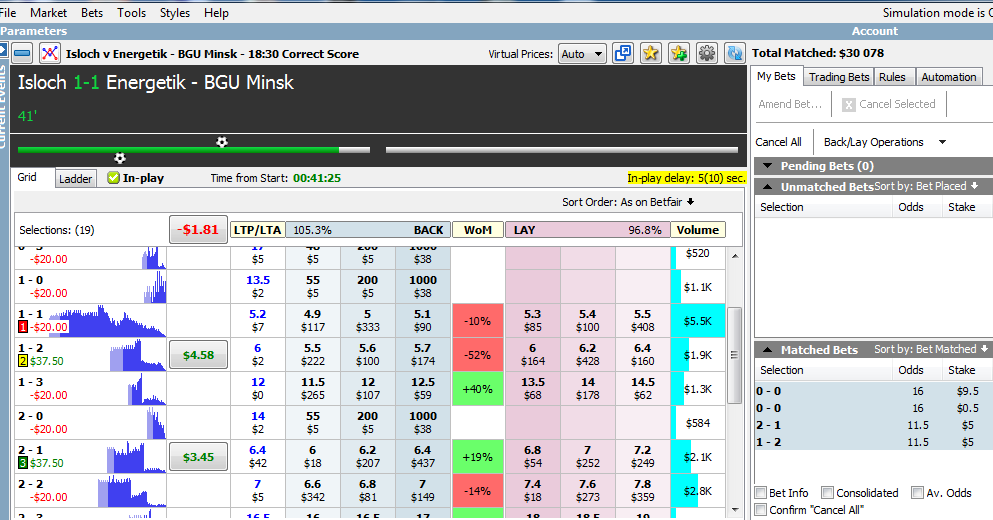Screen dimensions: 993x520
Task: Lay 1 - 2 at 6 price cell
Action: coord(533,355)
